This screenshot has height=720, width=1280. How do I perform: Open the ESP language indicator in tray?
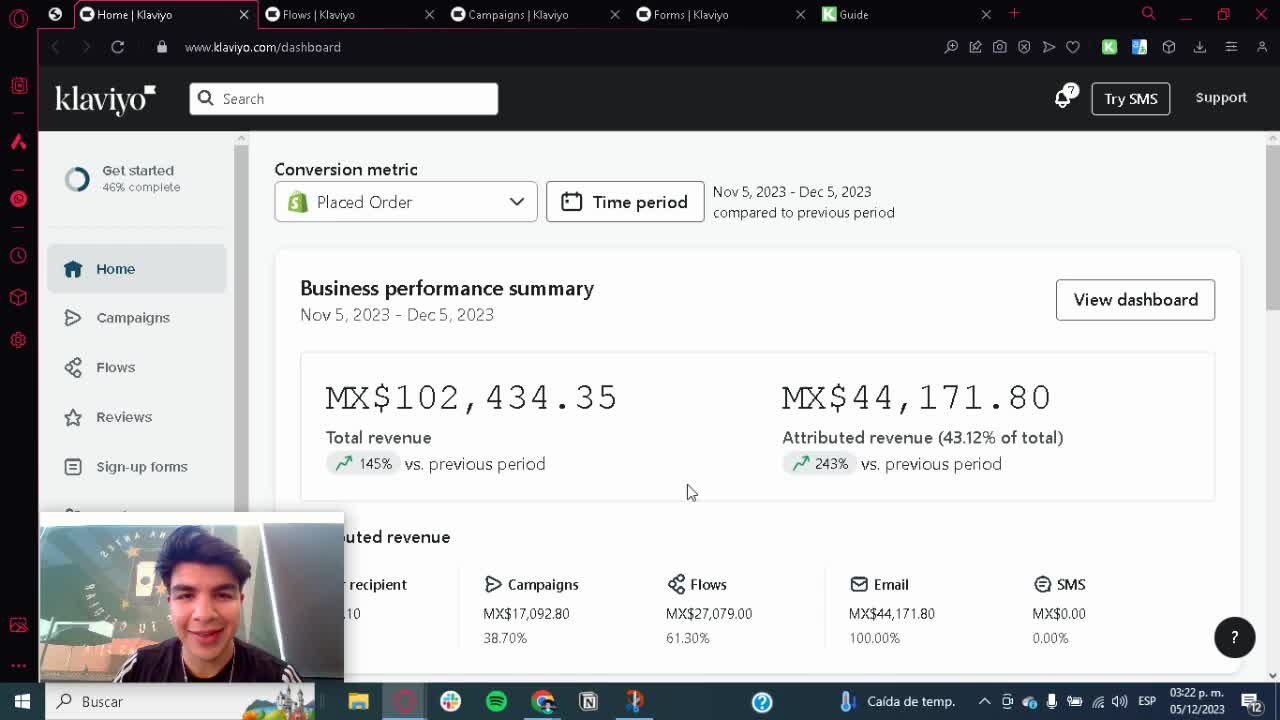(x=1147, y=701)
